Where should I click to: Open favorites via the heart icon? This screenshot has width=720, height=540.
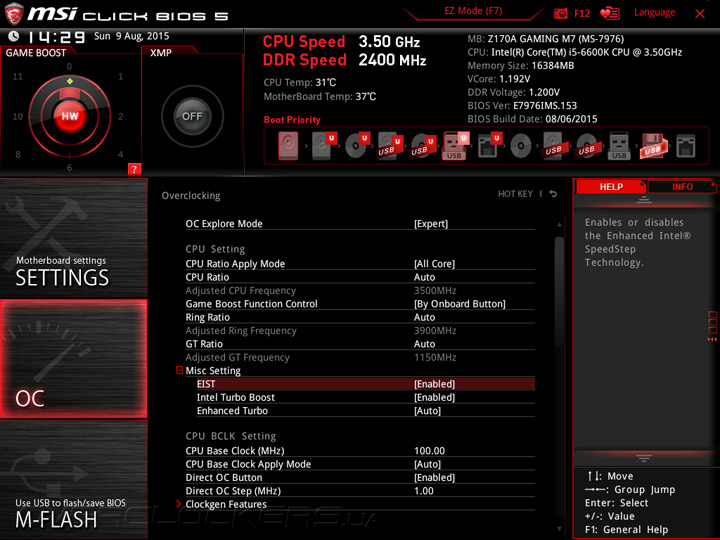click(610, 13)
